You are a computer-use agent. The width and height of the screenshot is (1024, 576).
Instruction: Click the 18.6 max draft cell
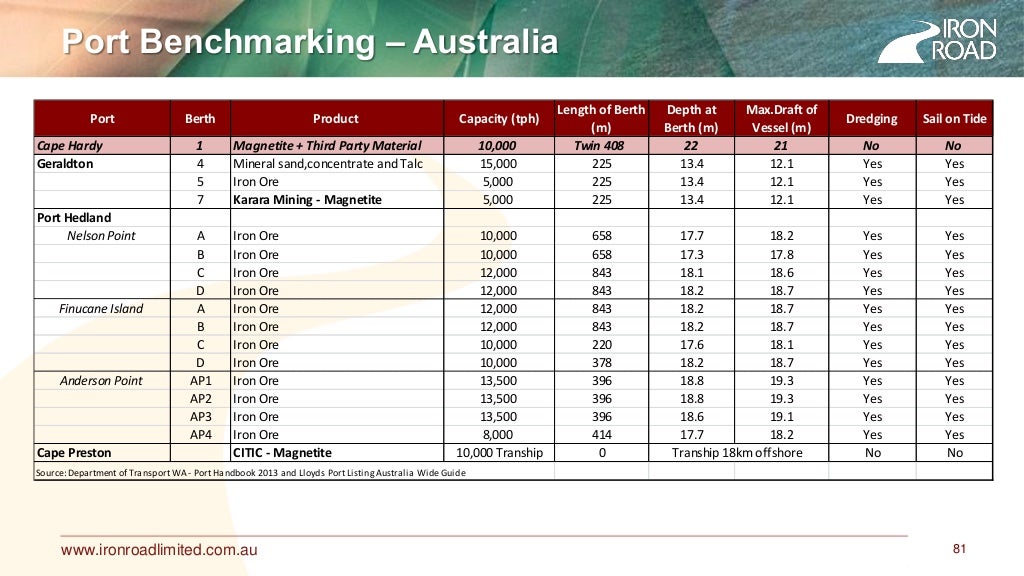pyautogui.click(x=782, y=273)
